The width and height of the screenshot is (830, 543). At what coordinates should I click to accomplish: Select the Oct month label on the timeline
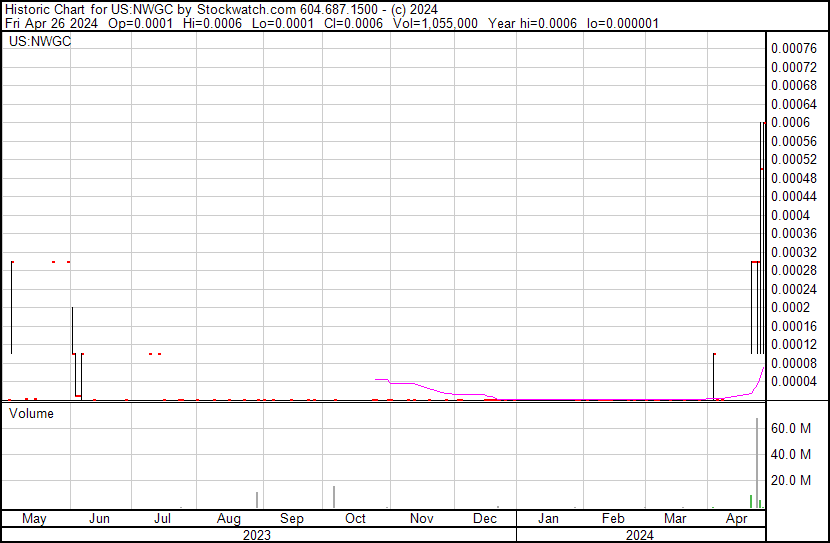click(x=355, y=519)
